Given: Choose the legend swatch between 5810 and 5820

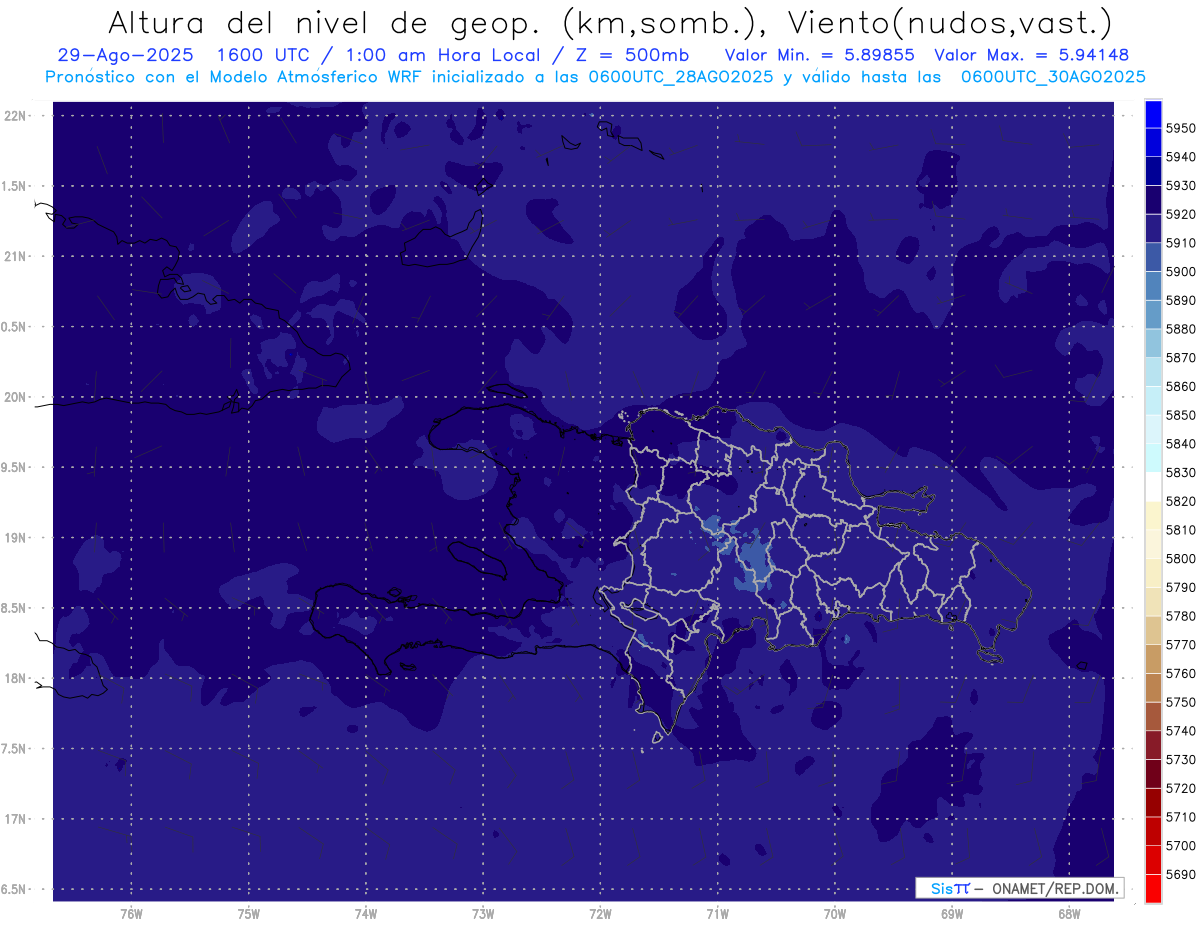Looking at the screenshot, I should [x=1152, y=516].
